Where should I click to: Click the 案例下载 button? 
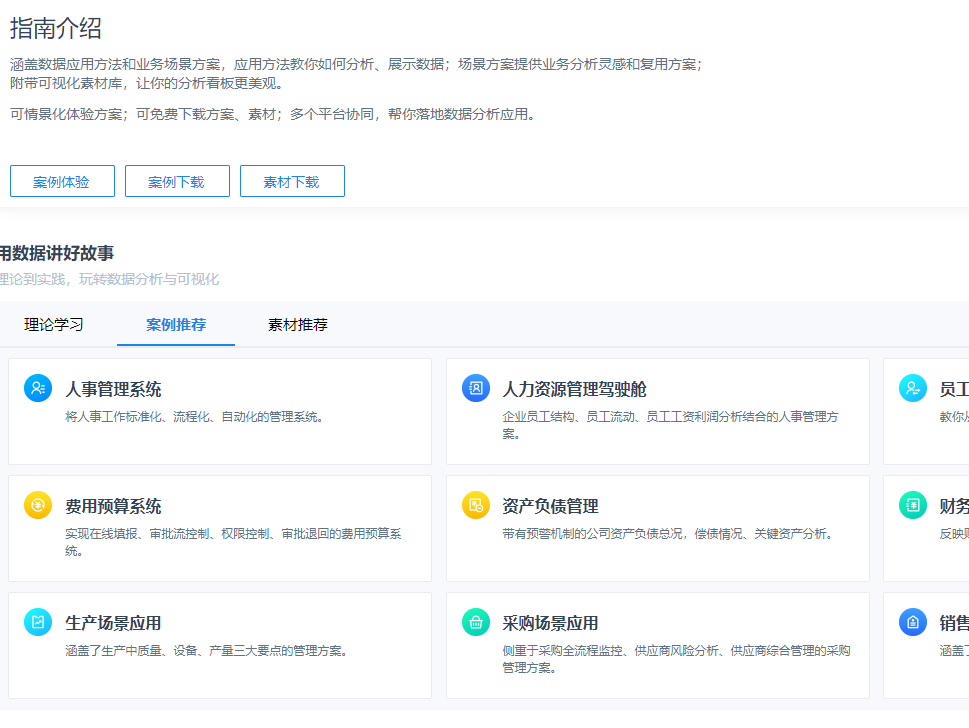pos(177,182)
